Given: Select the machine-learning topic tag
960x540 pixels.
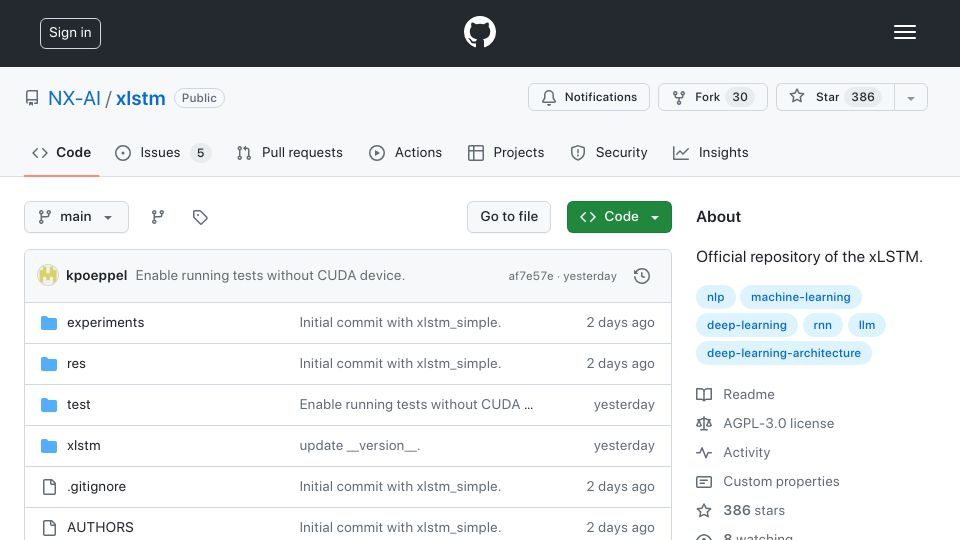Looking at the screenshot, I should tap(800, 297).
